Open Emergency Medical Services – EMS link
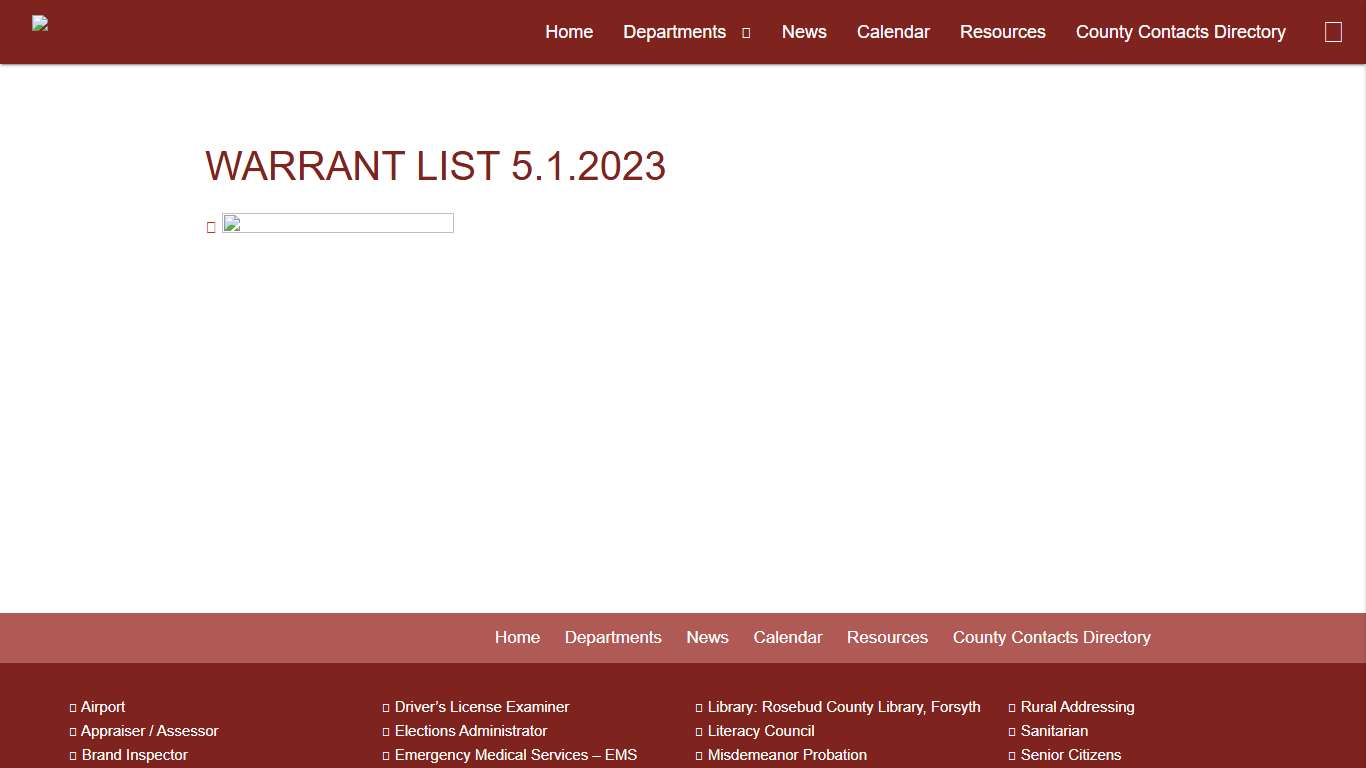Image resolution: width=1366 pixels, height=768 pixels. pyautogui.click(x=516, y=755)
